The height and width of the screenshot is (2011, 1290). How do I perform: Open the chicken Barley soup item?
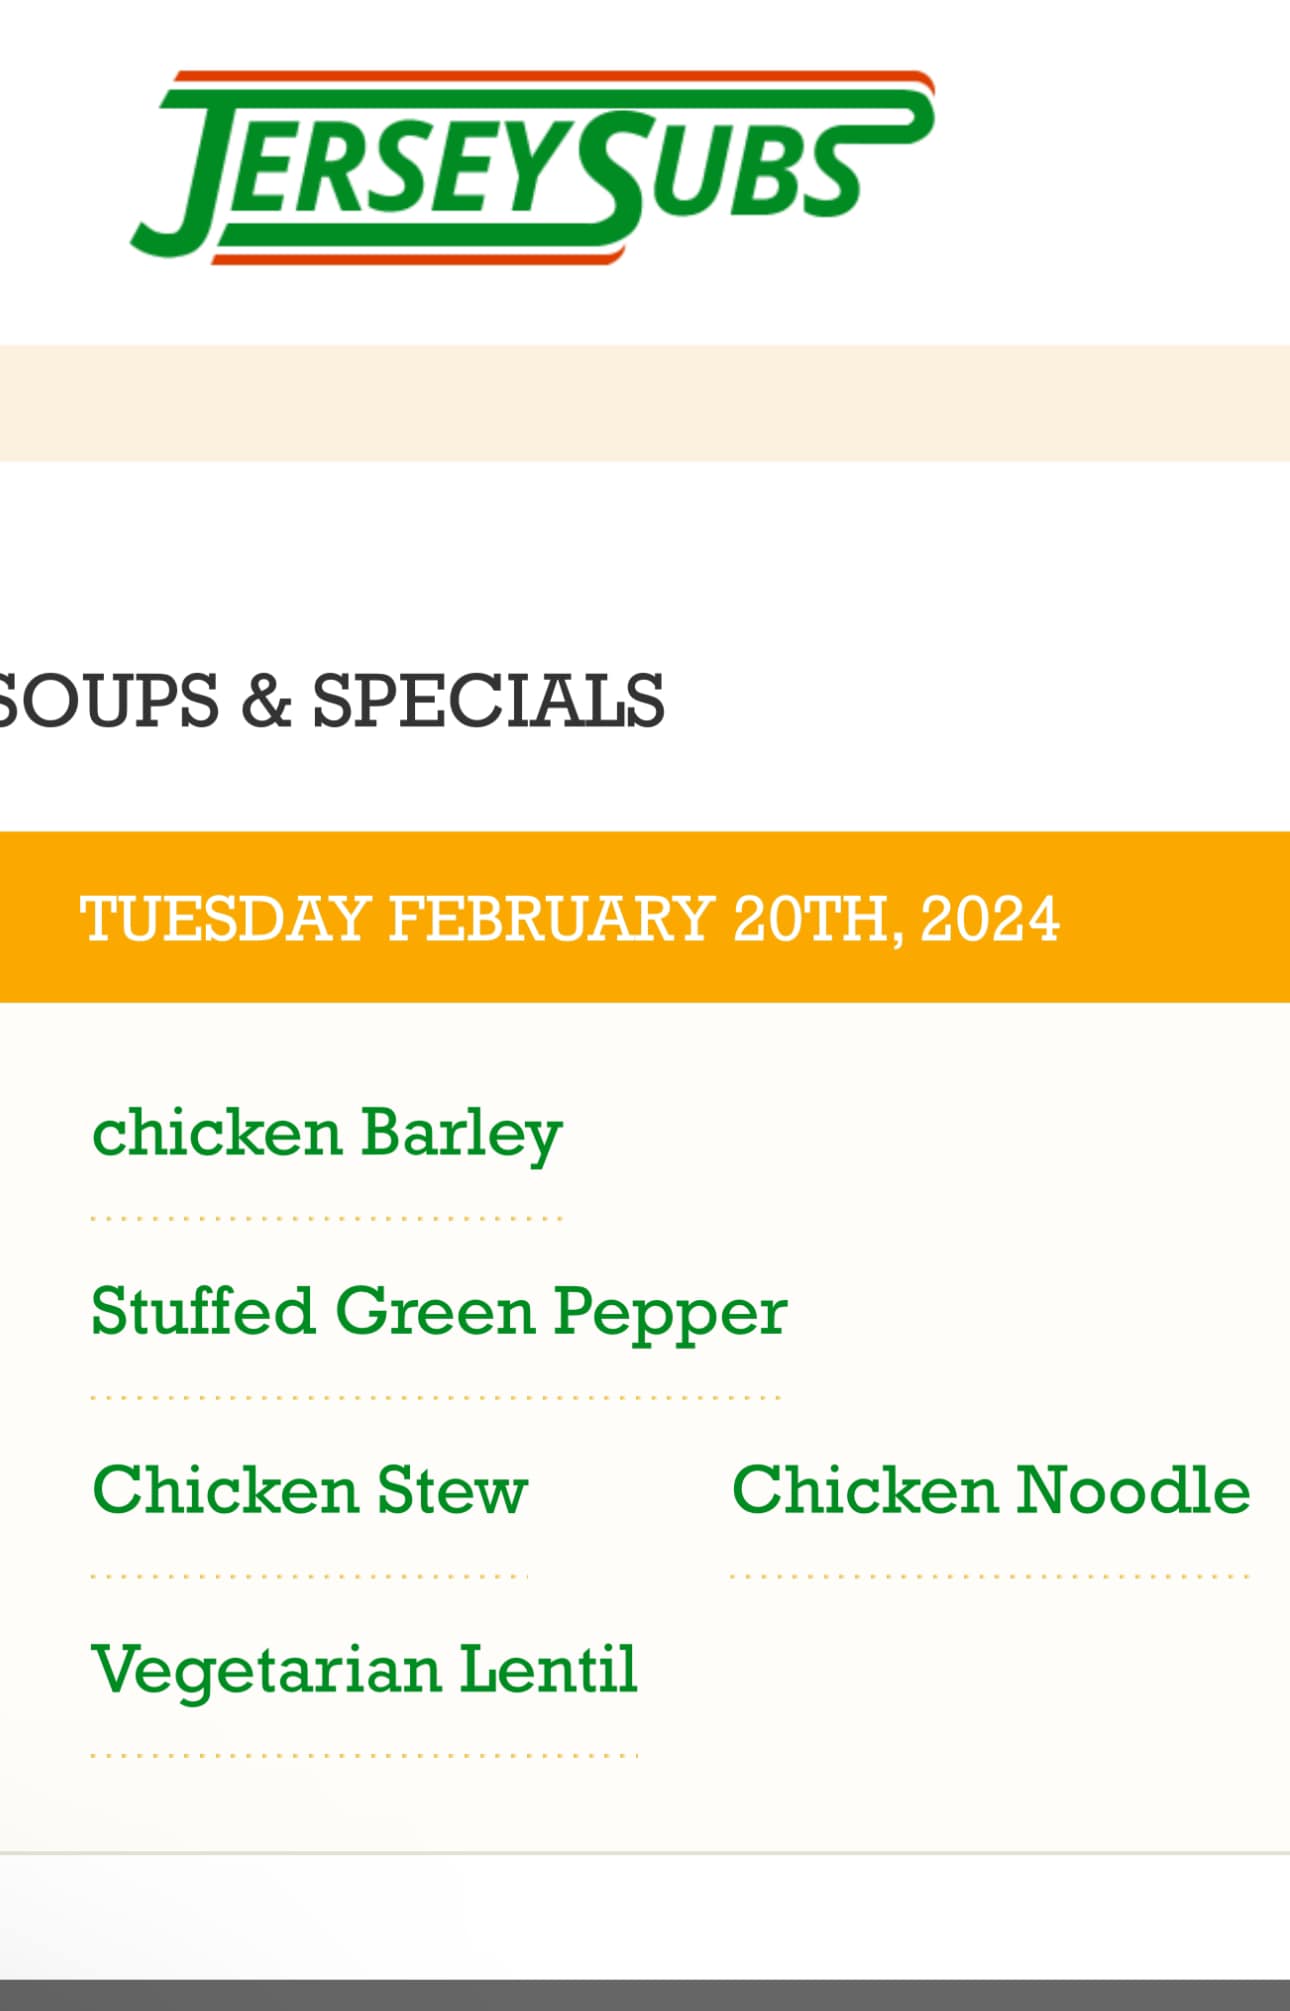tap(327, 1134)
